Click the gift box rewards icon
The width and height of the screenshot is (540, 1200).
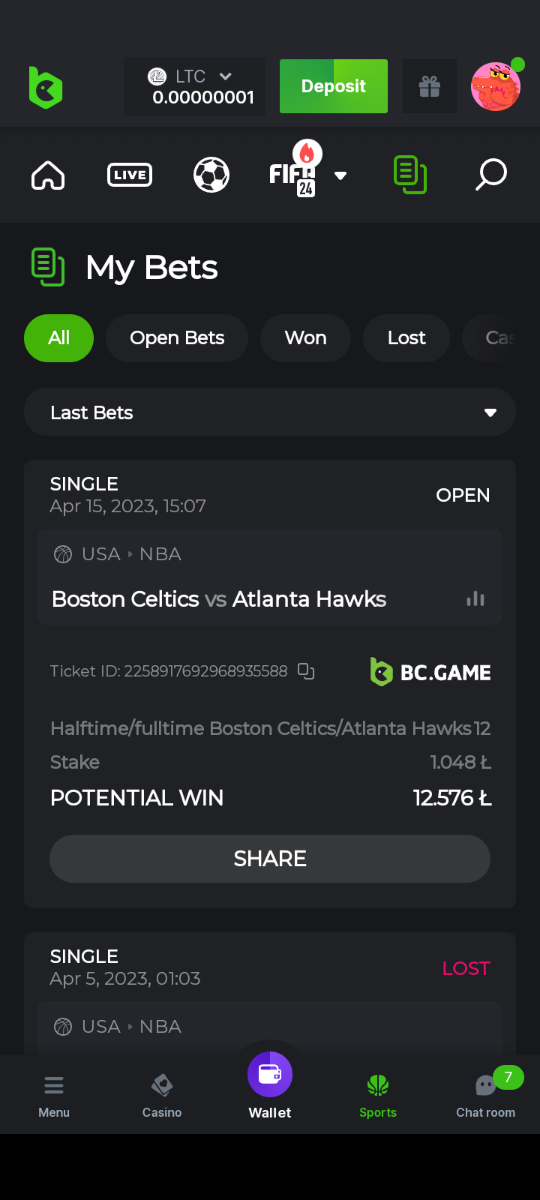[430, 87]
